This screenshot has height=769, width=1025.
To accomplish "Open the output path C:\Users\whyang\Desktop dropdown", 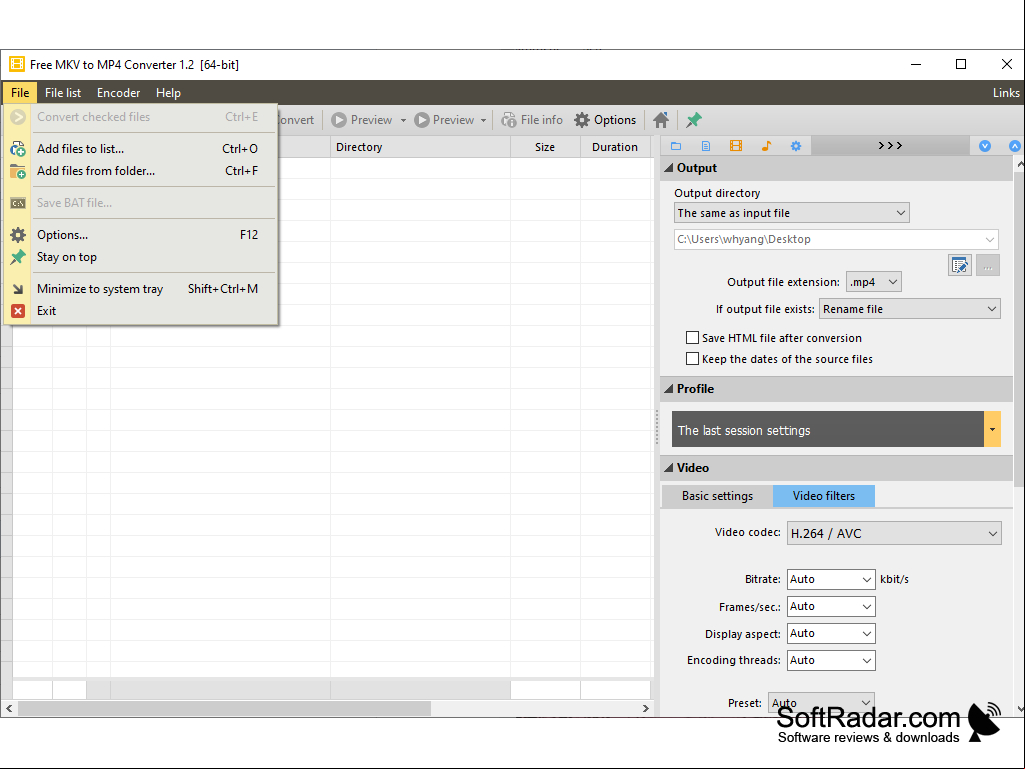I will pyautogui.click(x=836, y=239).
